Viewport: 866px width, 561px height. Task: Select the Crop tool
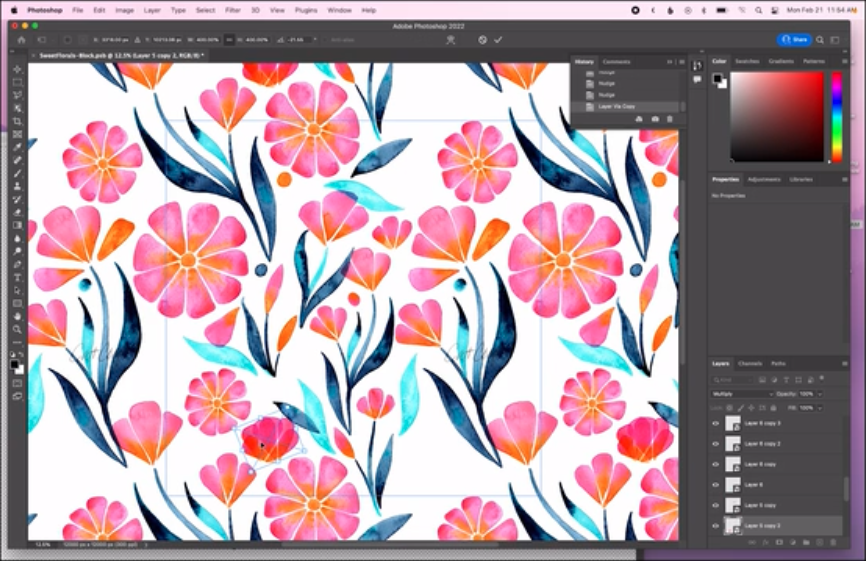pyautogui.click(x=17, y=121)
